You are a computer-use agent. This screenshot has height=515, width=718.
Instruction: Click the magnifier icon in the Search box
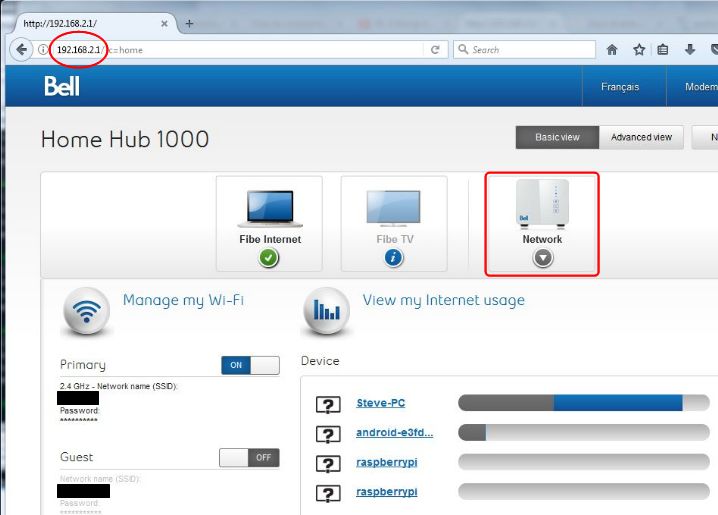(x=463, y=49)
